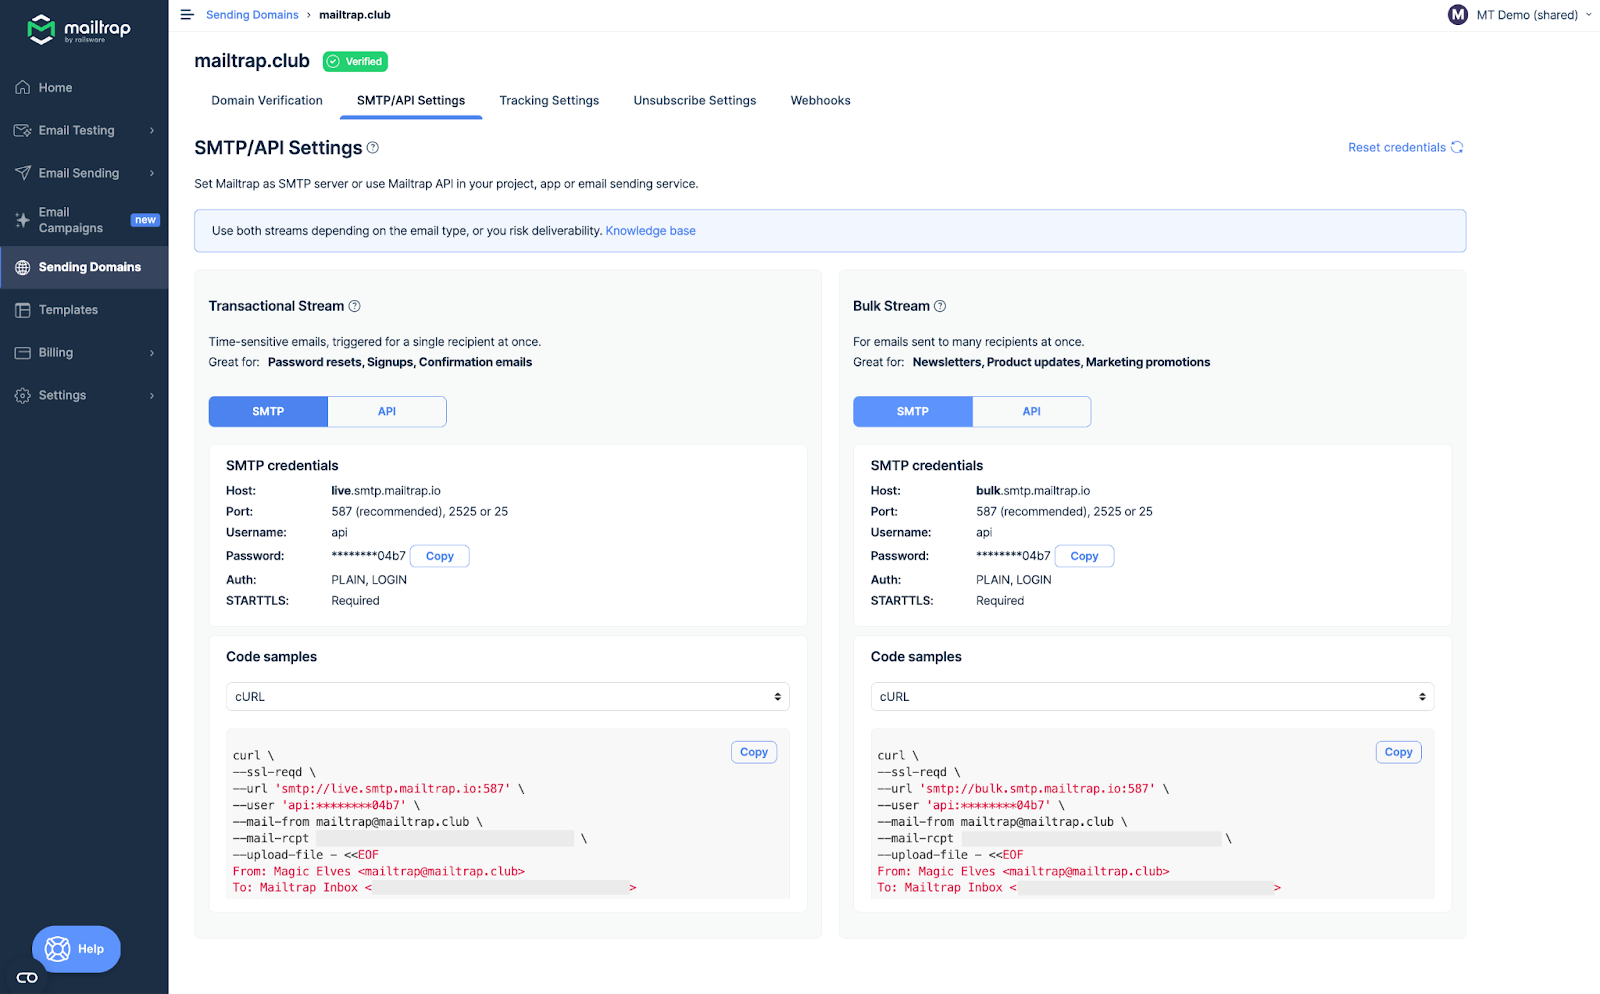Open Transactional Stream cURL code sample dropdown
Viewport: 1600px width, 994px height.
point(508,697)
